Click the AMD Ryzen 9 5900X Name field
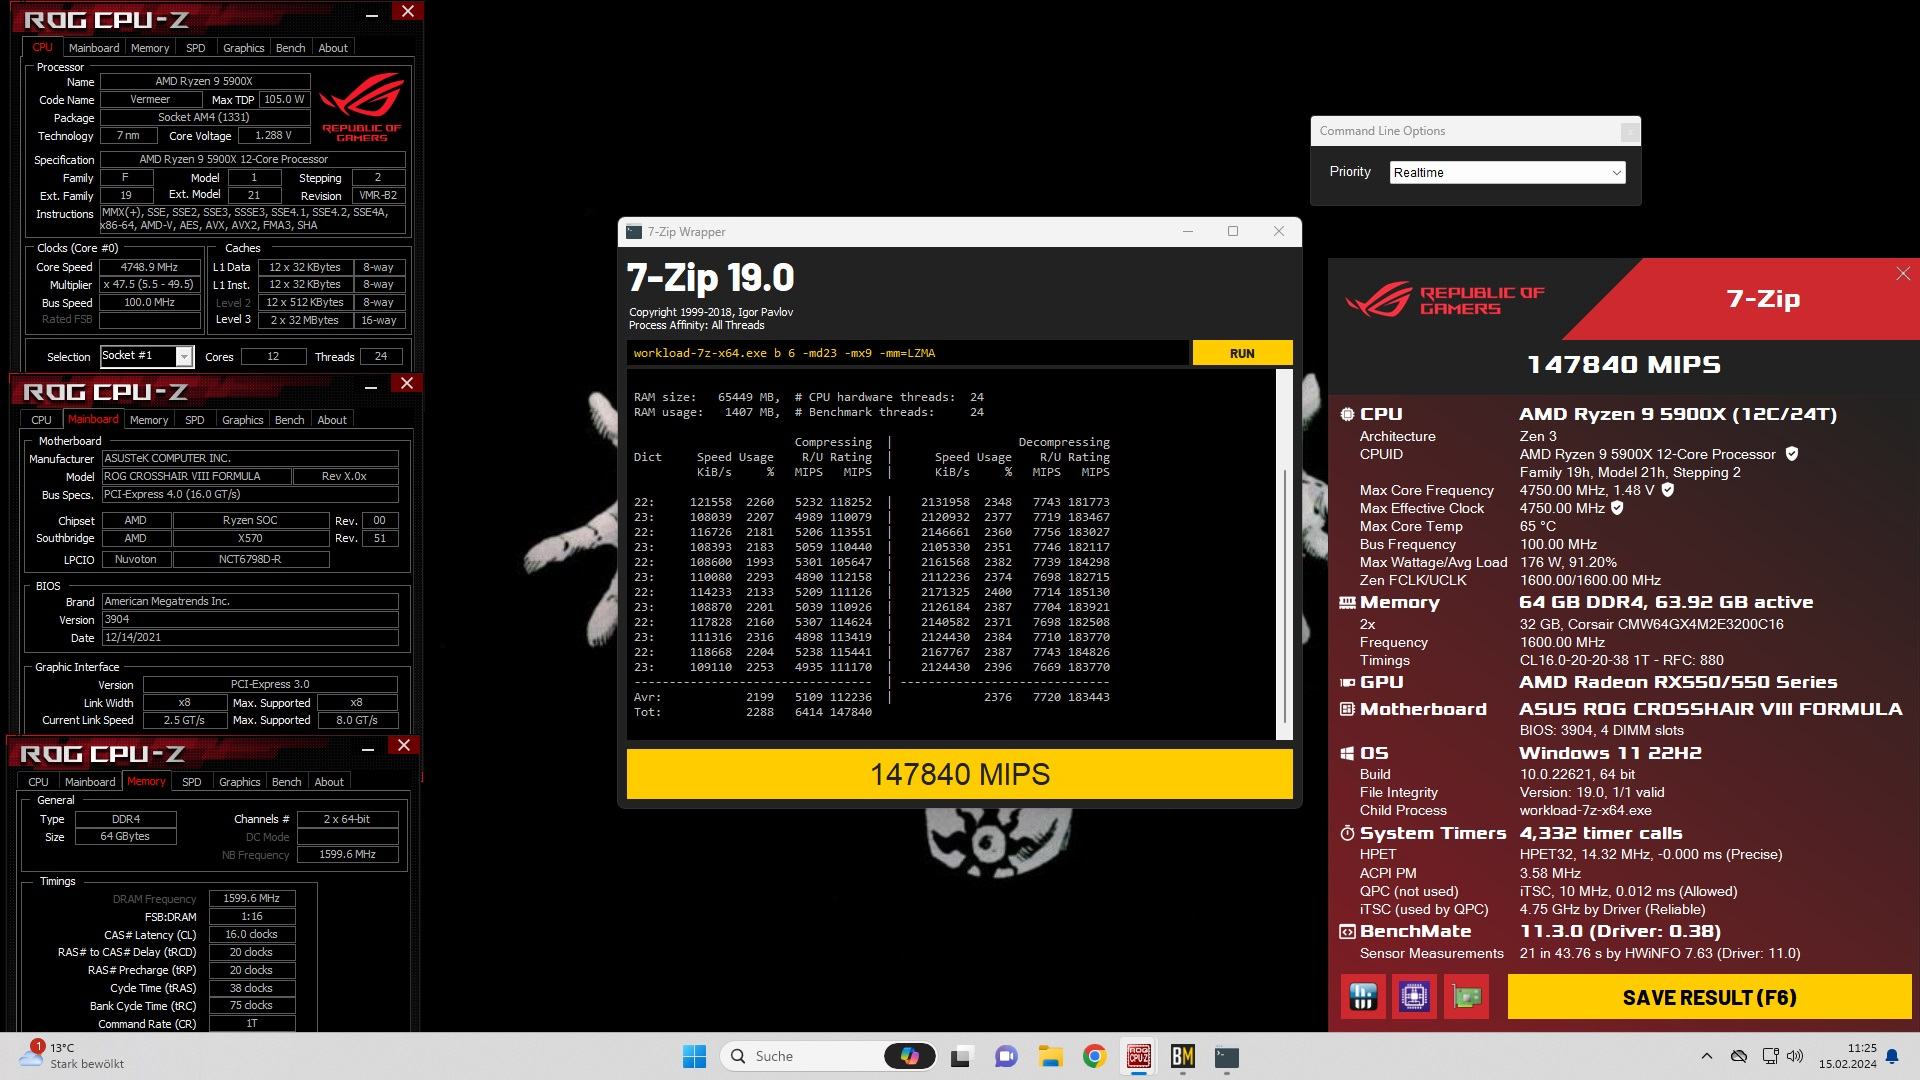The image size is (1920, 1080). coord(204,81)
